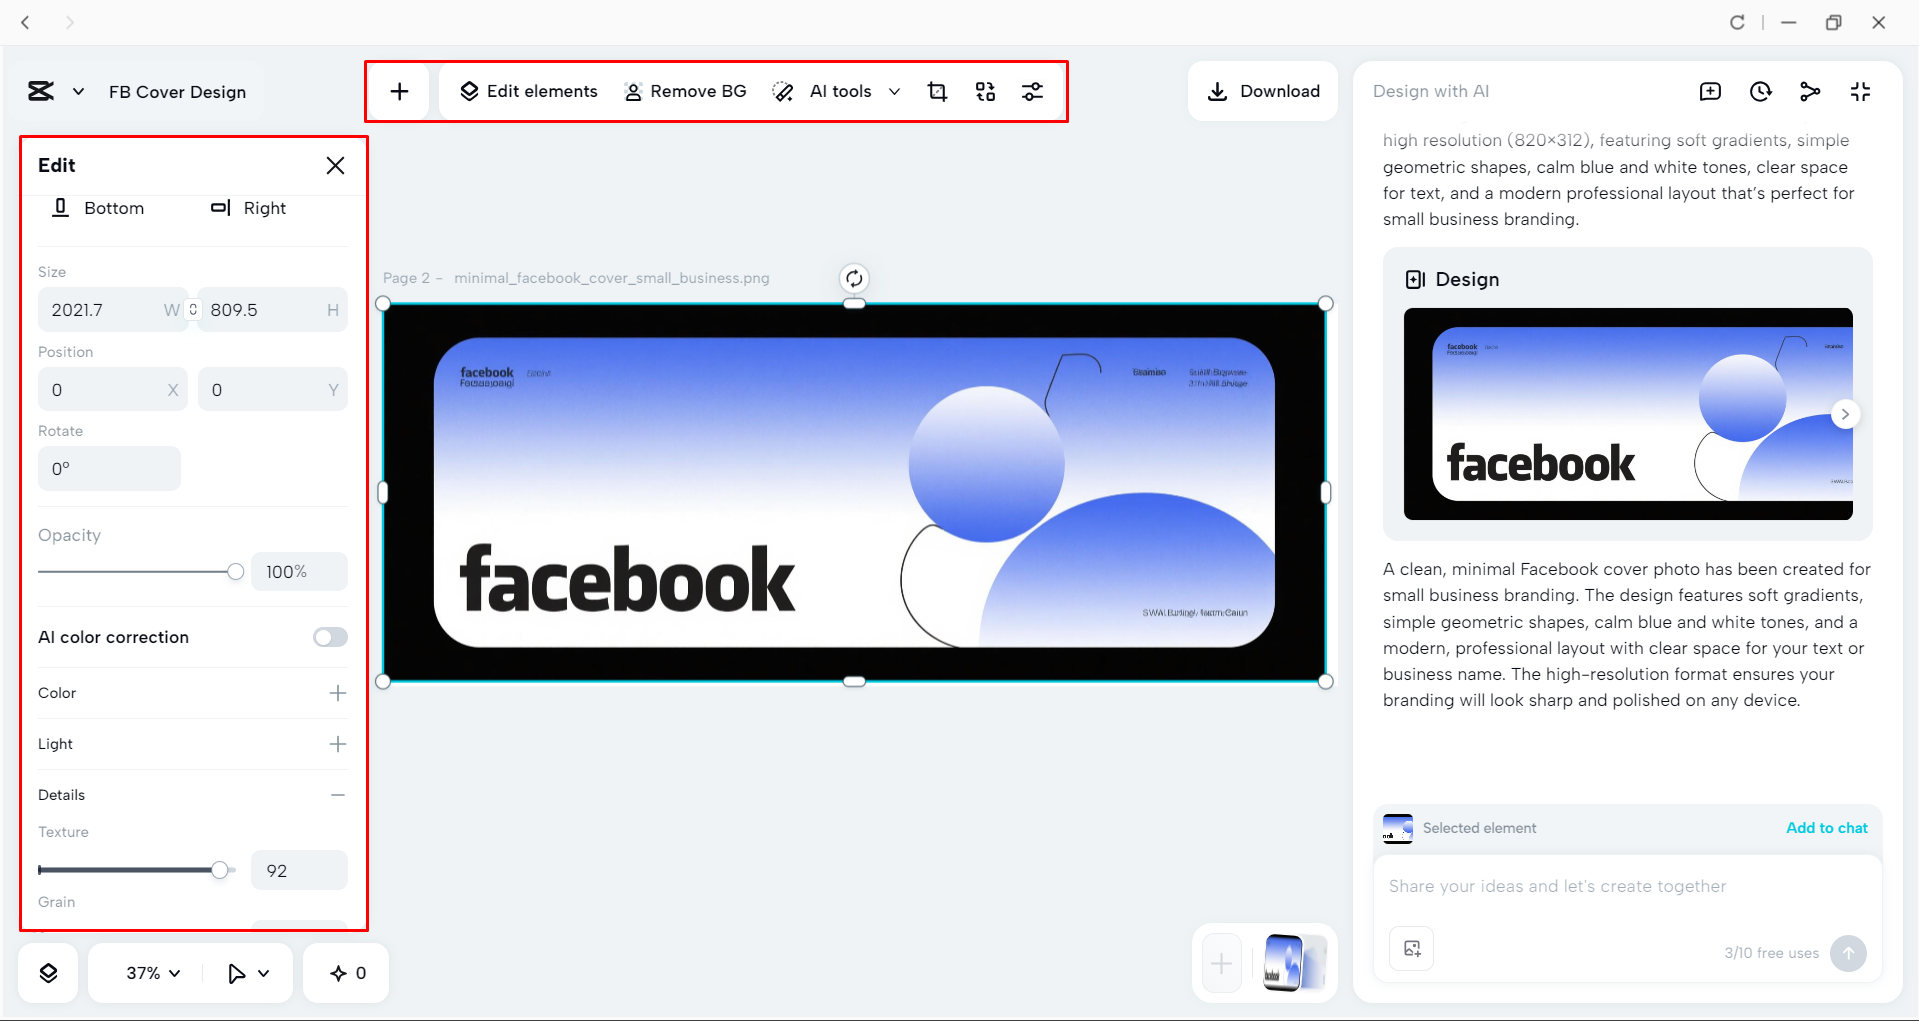
Task: Click the Right align icon
Action: (x=220, y=207)
